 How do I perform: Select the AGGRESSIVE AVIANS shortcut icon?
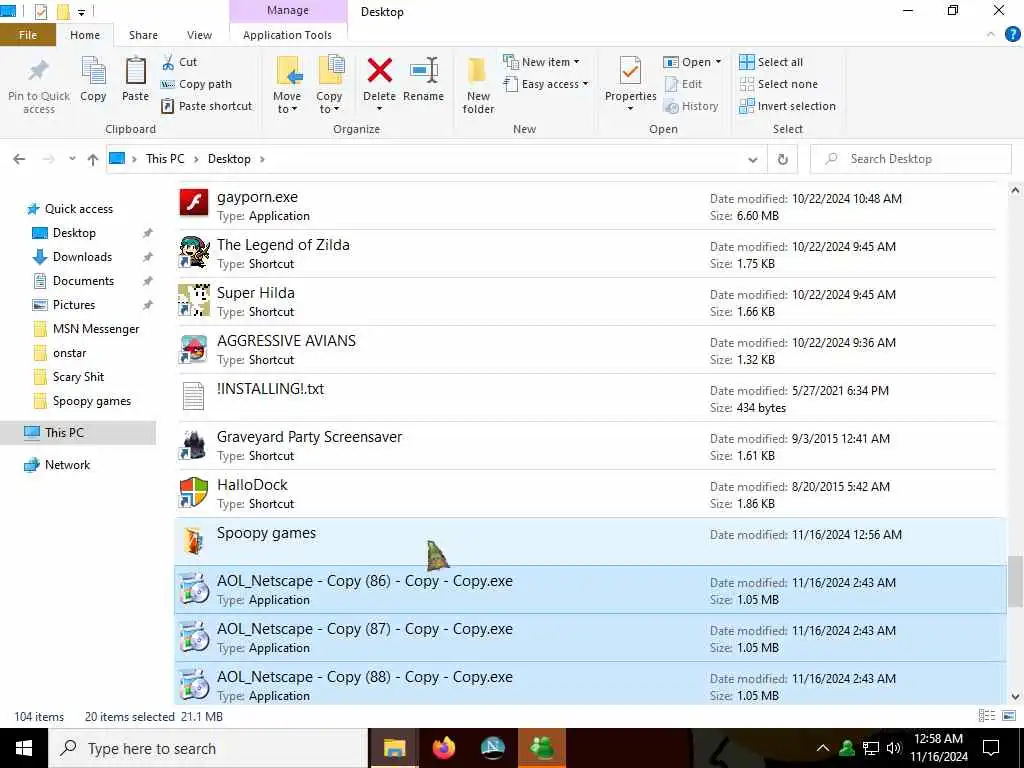[194, 349]
